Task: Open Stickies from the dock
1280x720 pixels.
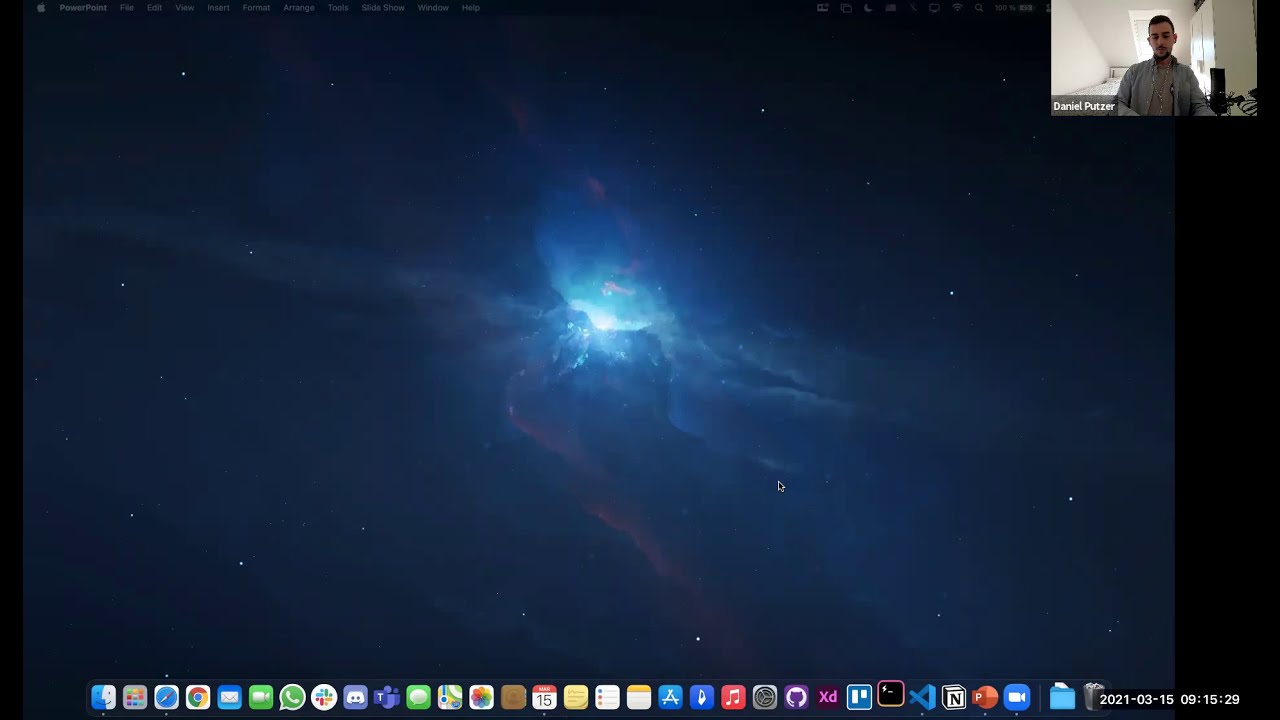Action: 576,697
